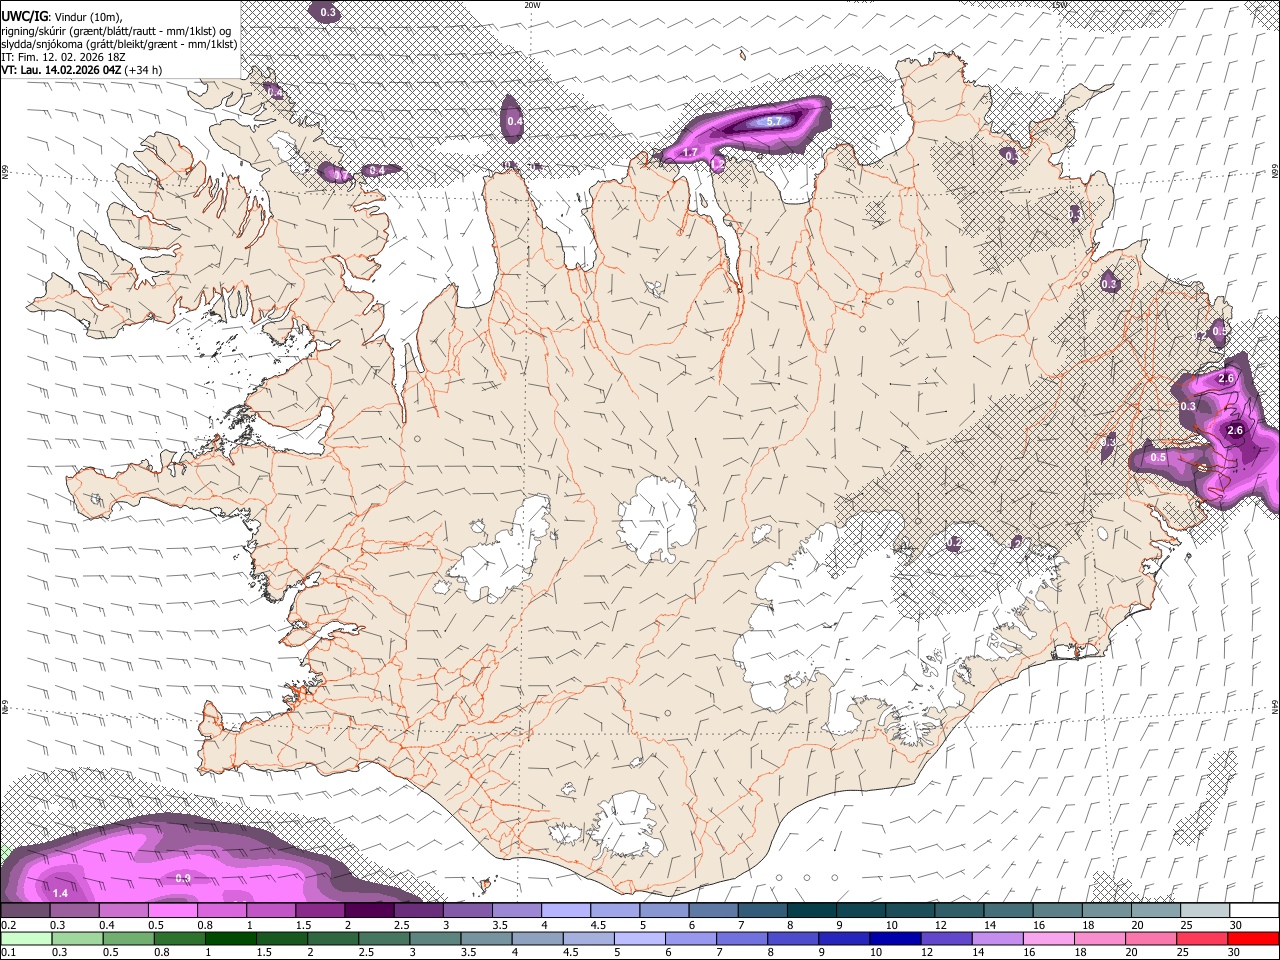Click the 0.9 precipitation value label
Screen dimensions: 1280x960
click(x=183, y=878)
